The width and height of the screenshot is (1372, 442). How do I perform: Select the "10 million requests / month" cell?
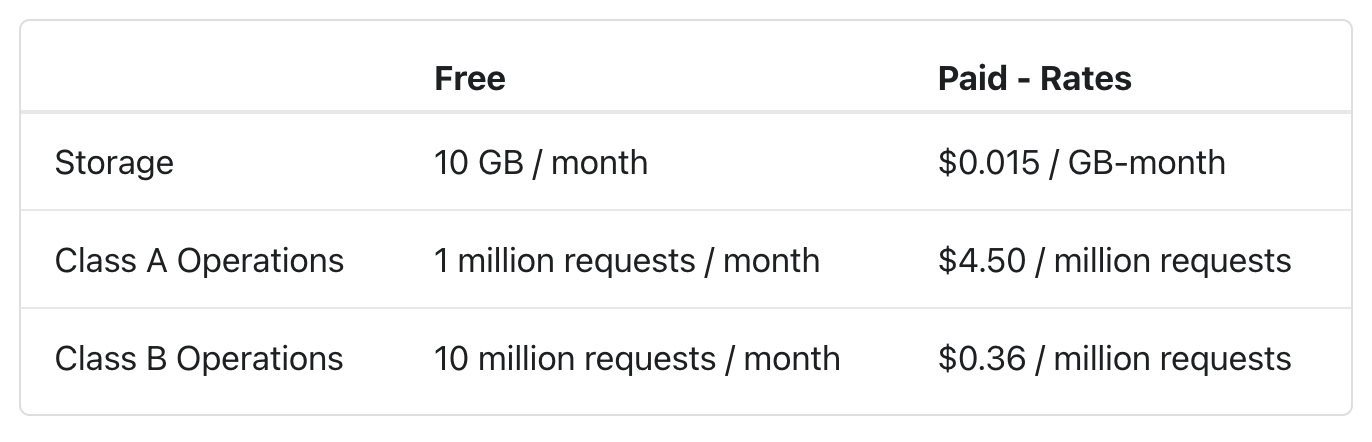637,359
